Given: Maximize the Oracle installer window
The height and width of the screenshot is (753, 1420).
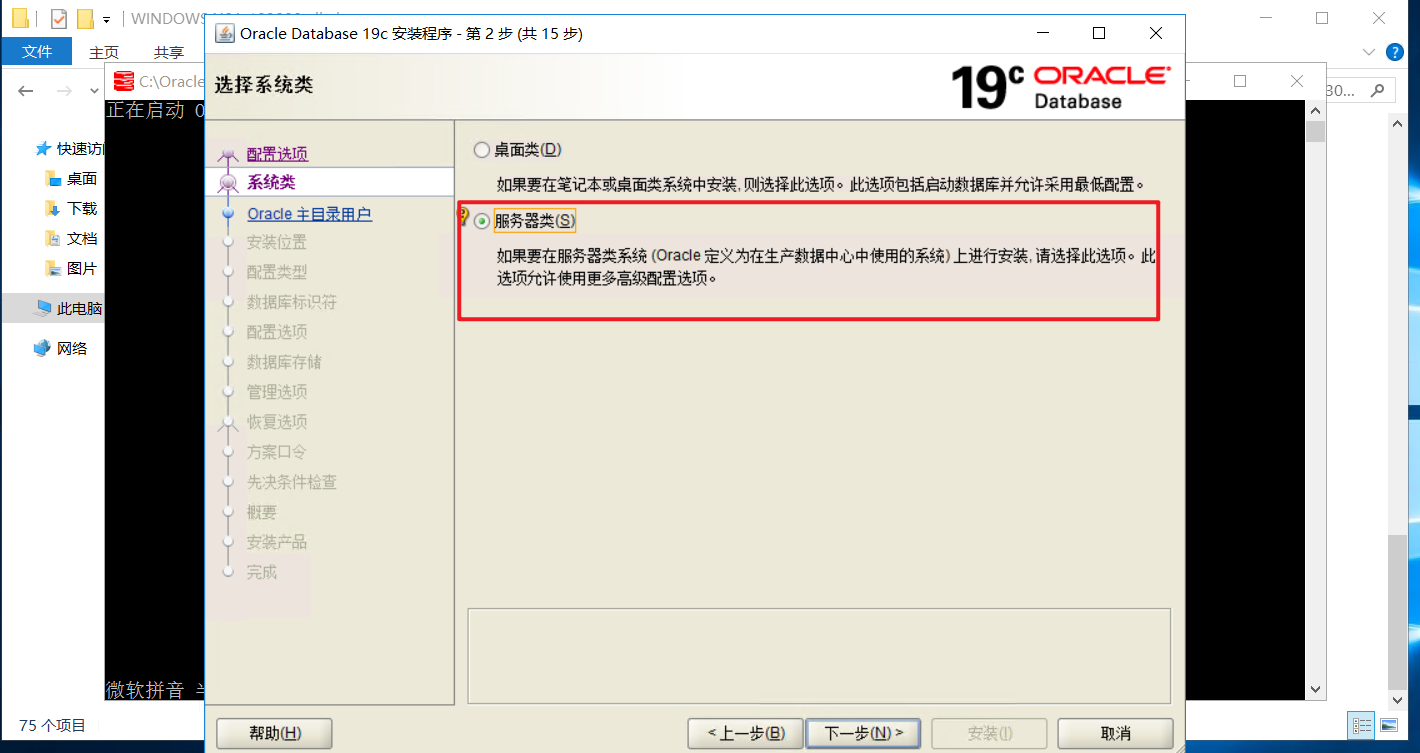Looking at the screenshot, I should [x=1099, y=33].
